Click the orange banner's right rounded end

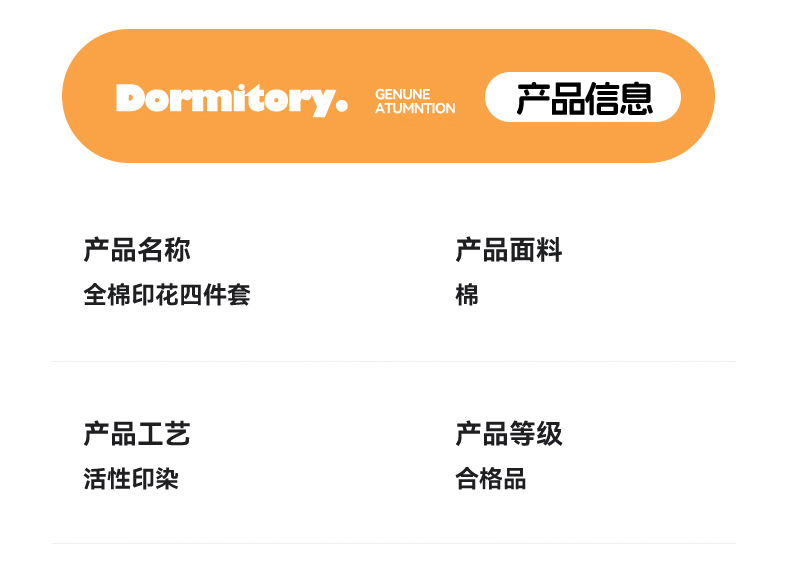click(697, 97)
